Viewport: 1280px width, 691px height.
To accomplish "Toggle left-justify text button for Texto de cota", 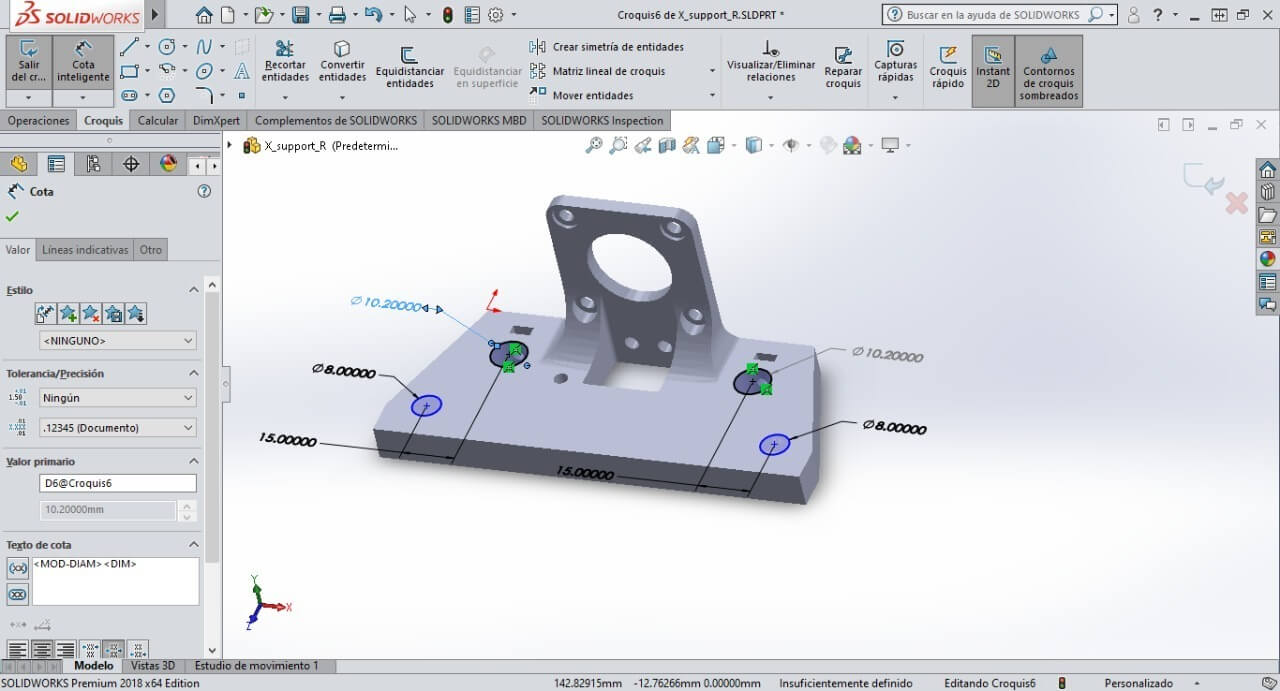I will (x=18, y=650).
